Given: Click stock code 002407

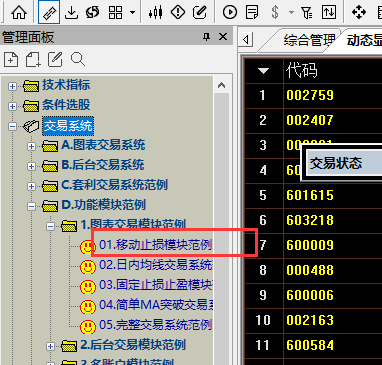Looking at the screenshot, I should click(310, 120).
